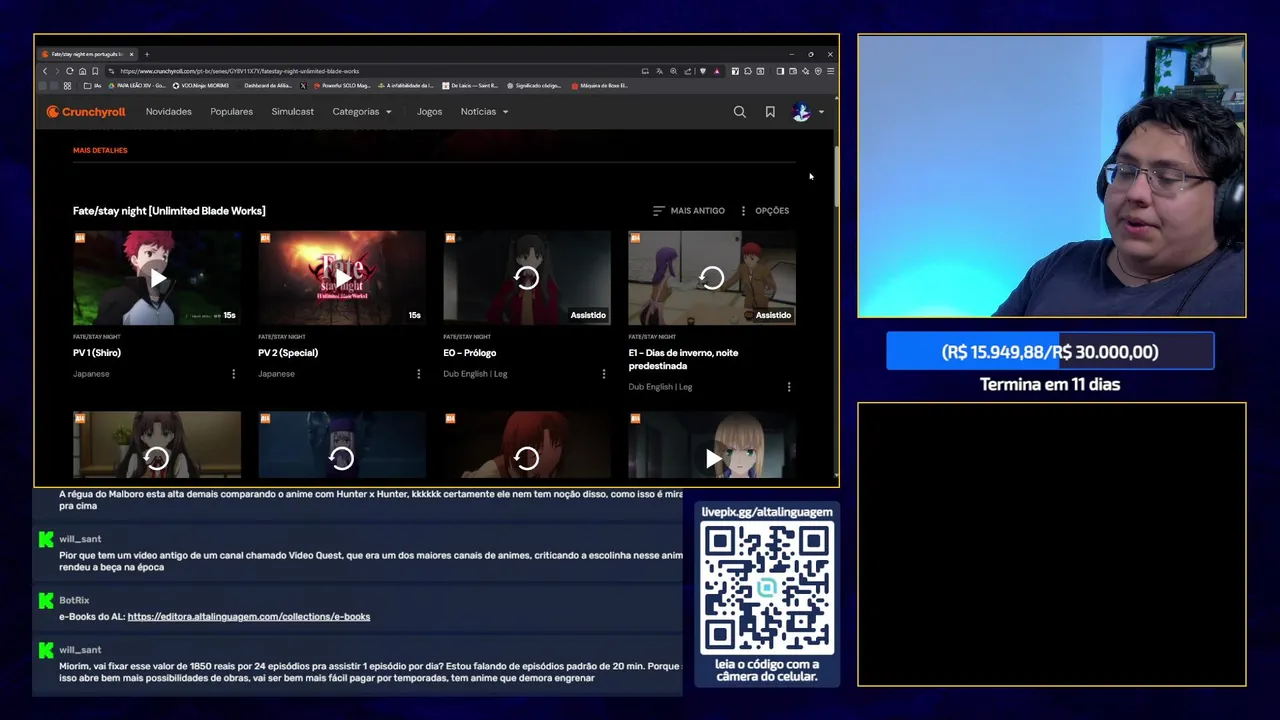Open the VDO.Ninja MIORIM3 bookmark
Screen dimensions: 1280x720
201,86
